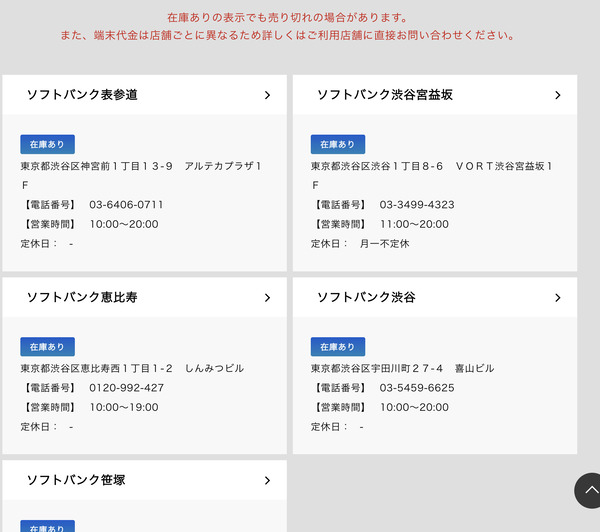Click 定休日 label in 渋谷 card
The height and width of the screenshot is (532, 600).
[x=329, y=427]
